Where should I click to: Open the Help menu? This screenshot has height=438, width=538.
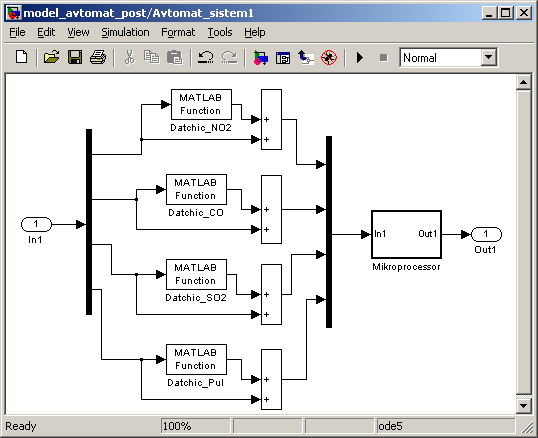click(x=255, y=32)
